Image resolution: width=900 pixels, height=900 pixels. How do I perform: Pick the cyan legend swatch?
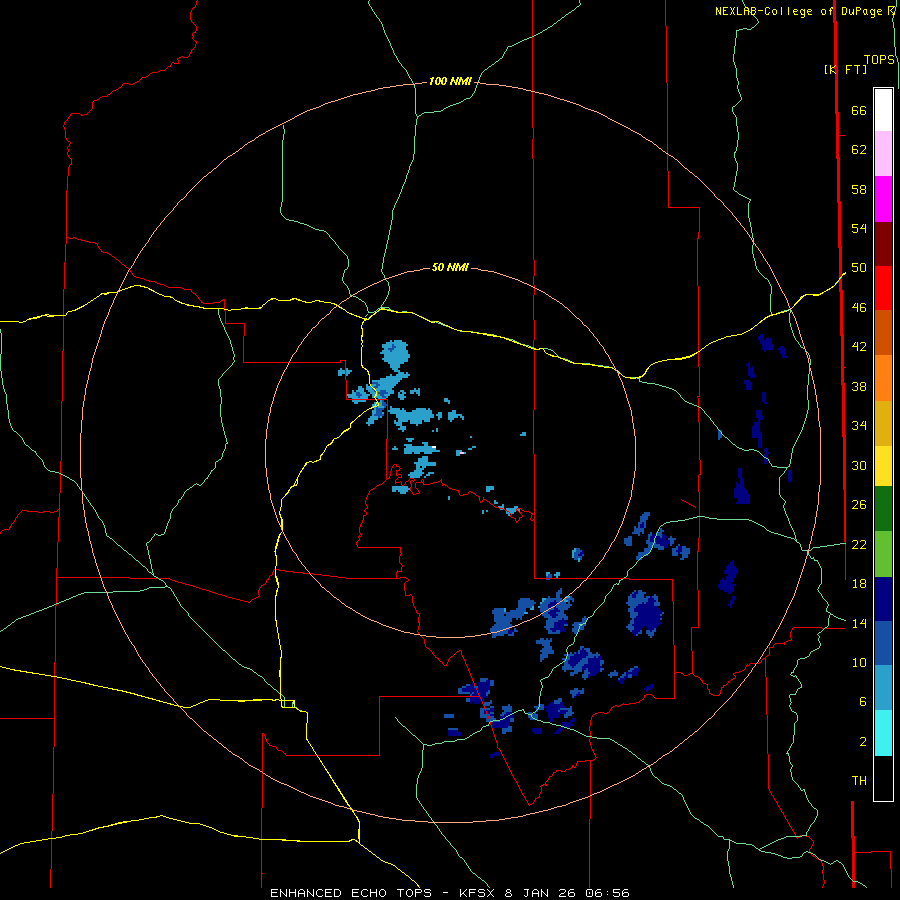point(883,733)
